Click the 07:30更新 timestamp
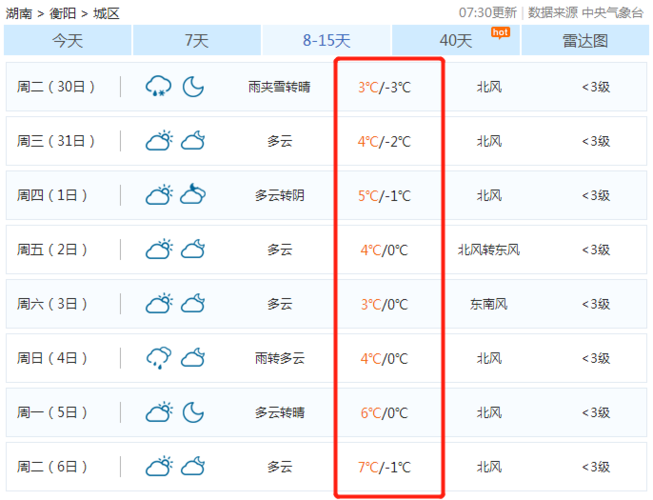Viewport: 653px width, 500px height. pos(488,13)
